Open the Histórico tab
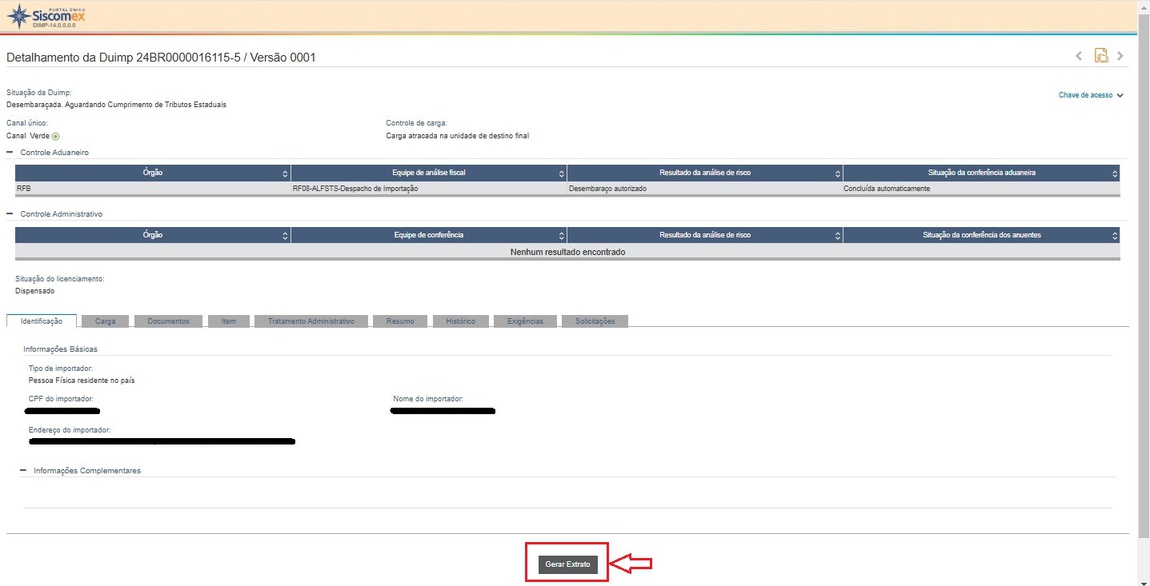The image size is (1150, 586). tap(460, 321)
